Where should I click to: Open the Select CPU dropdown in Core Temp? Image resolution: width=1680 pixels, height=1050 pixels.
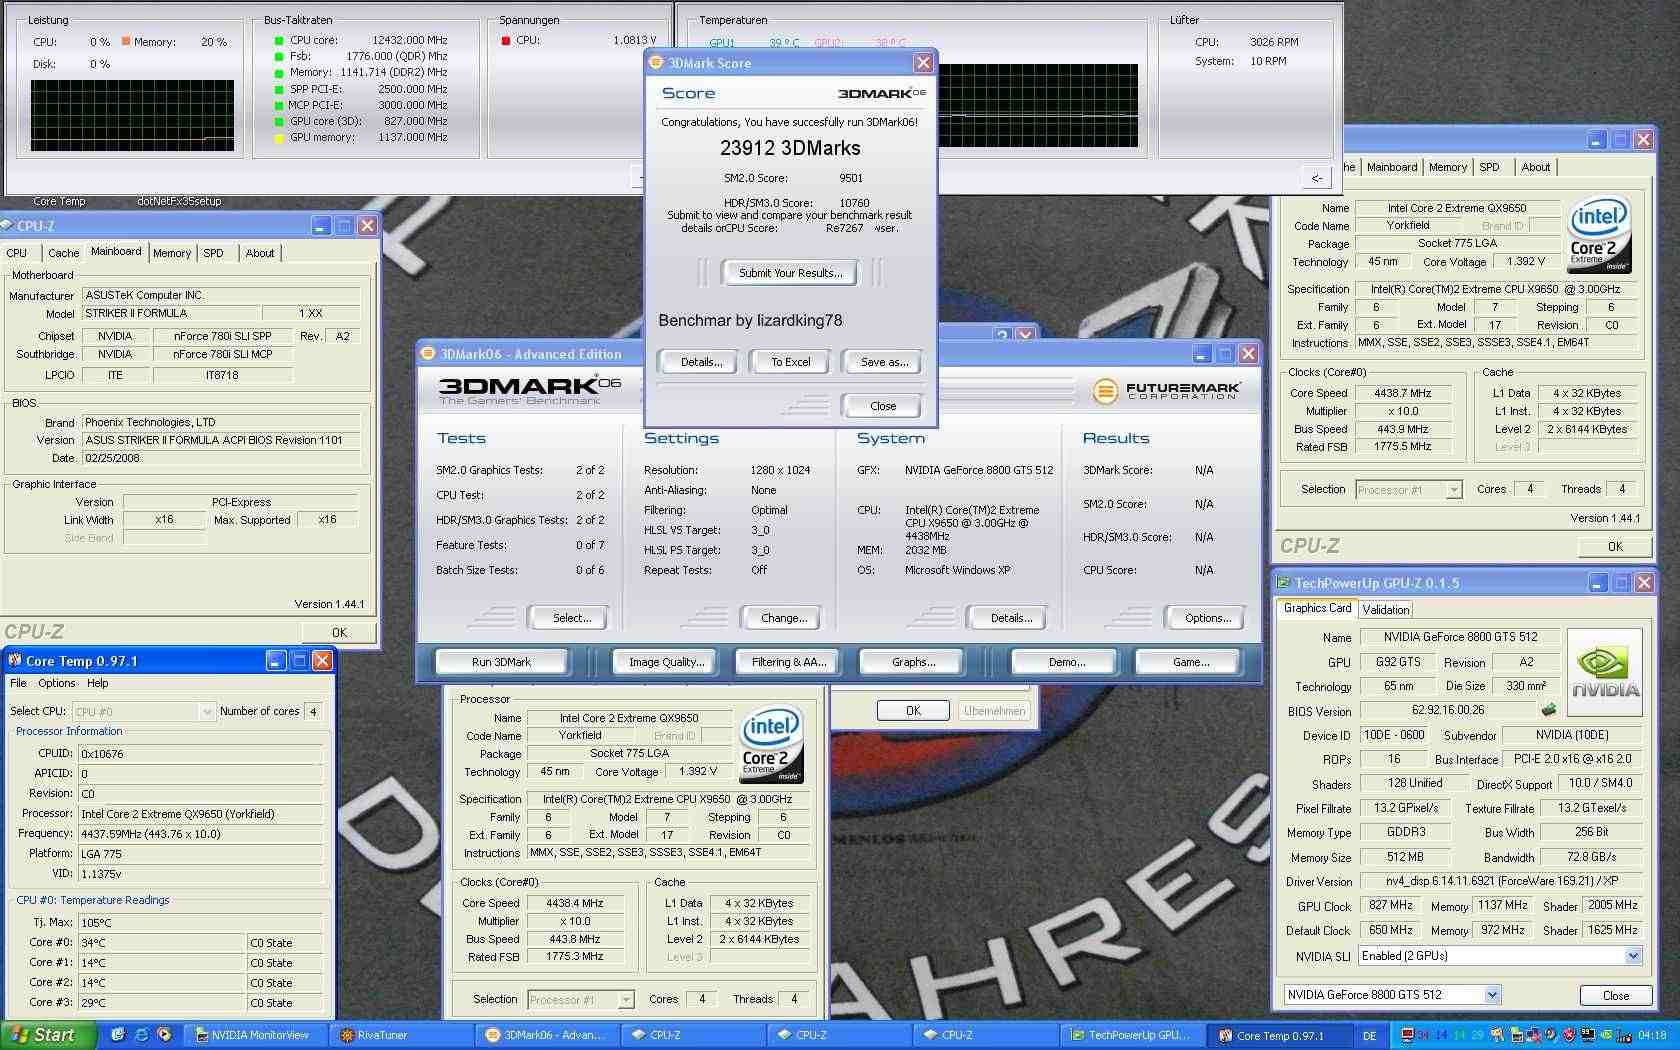tap(207, 711)
